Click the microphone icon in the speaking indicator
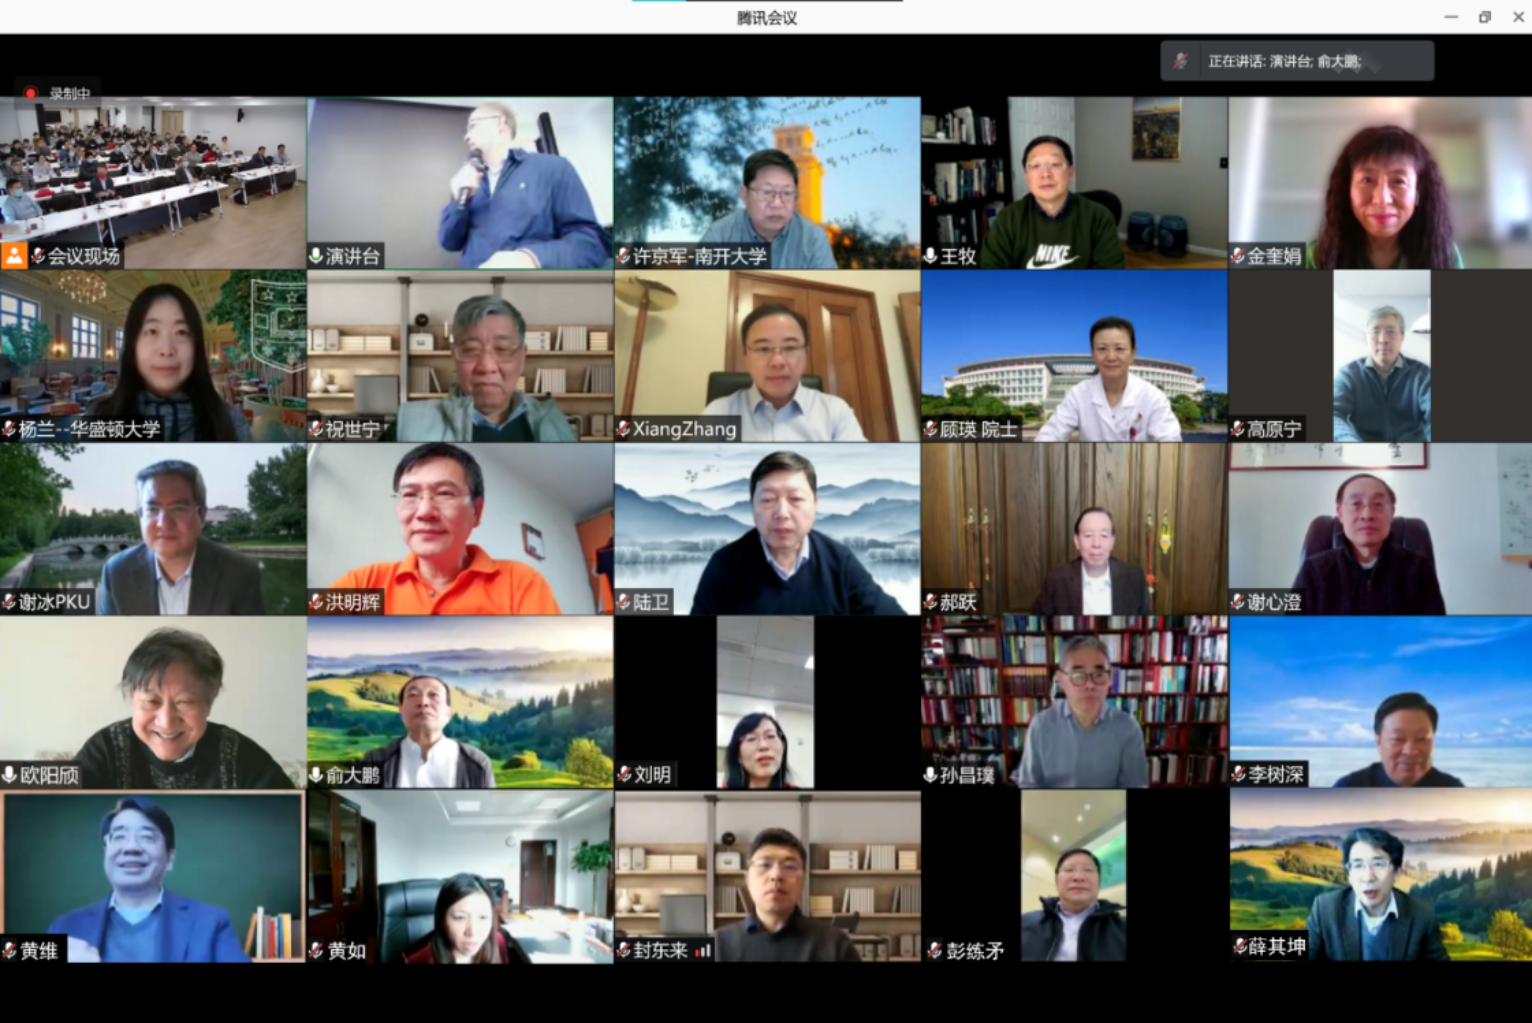The width and height of the screenshot is (1532, 1023). pos(1181,61)
